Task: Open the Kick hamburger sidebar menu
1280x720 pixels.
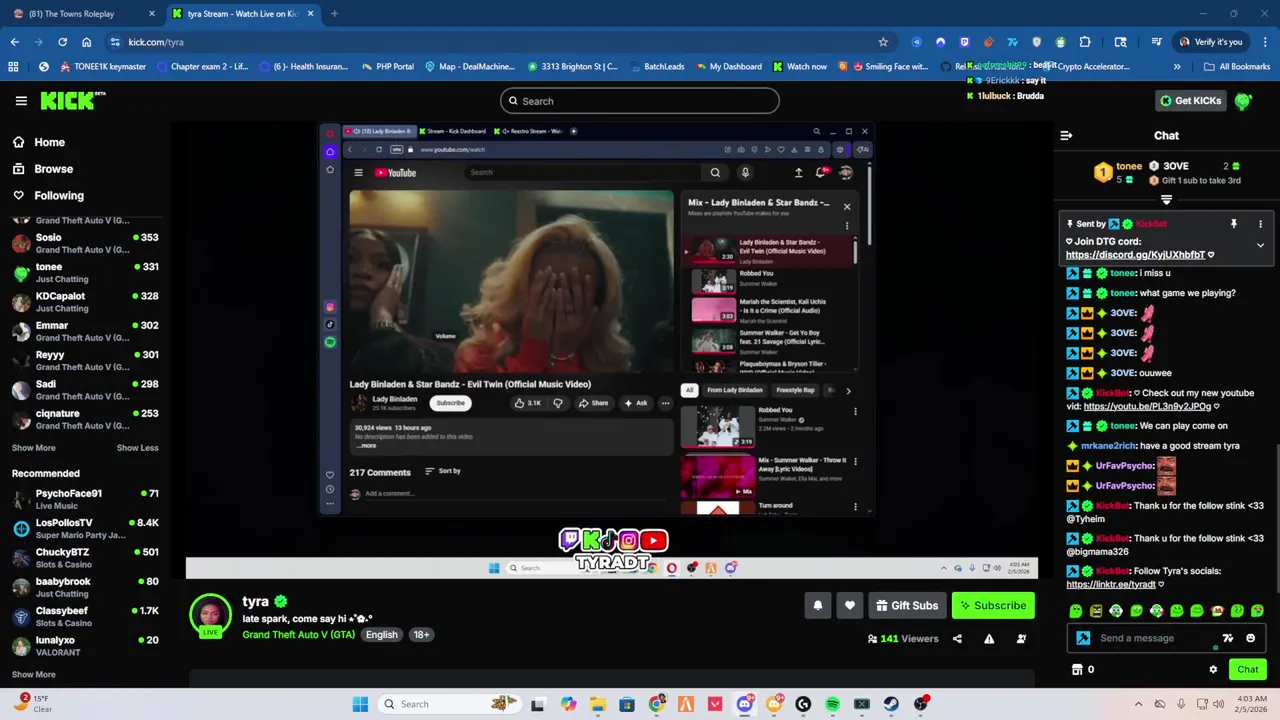Action: 21,101
